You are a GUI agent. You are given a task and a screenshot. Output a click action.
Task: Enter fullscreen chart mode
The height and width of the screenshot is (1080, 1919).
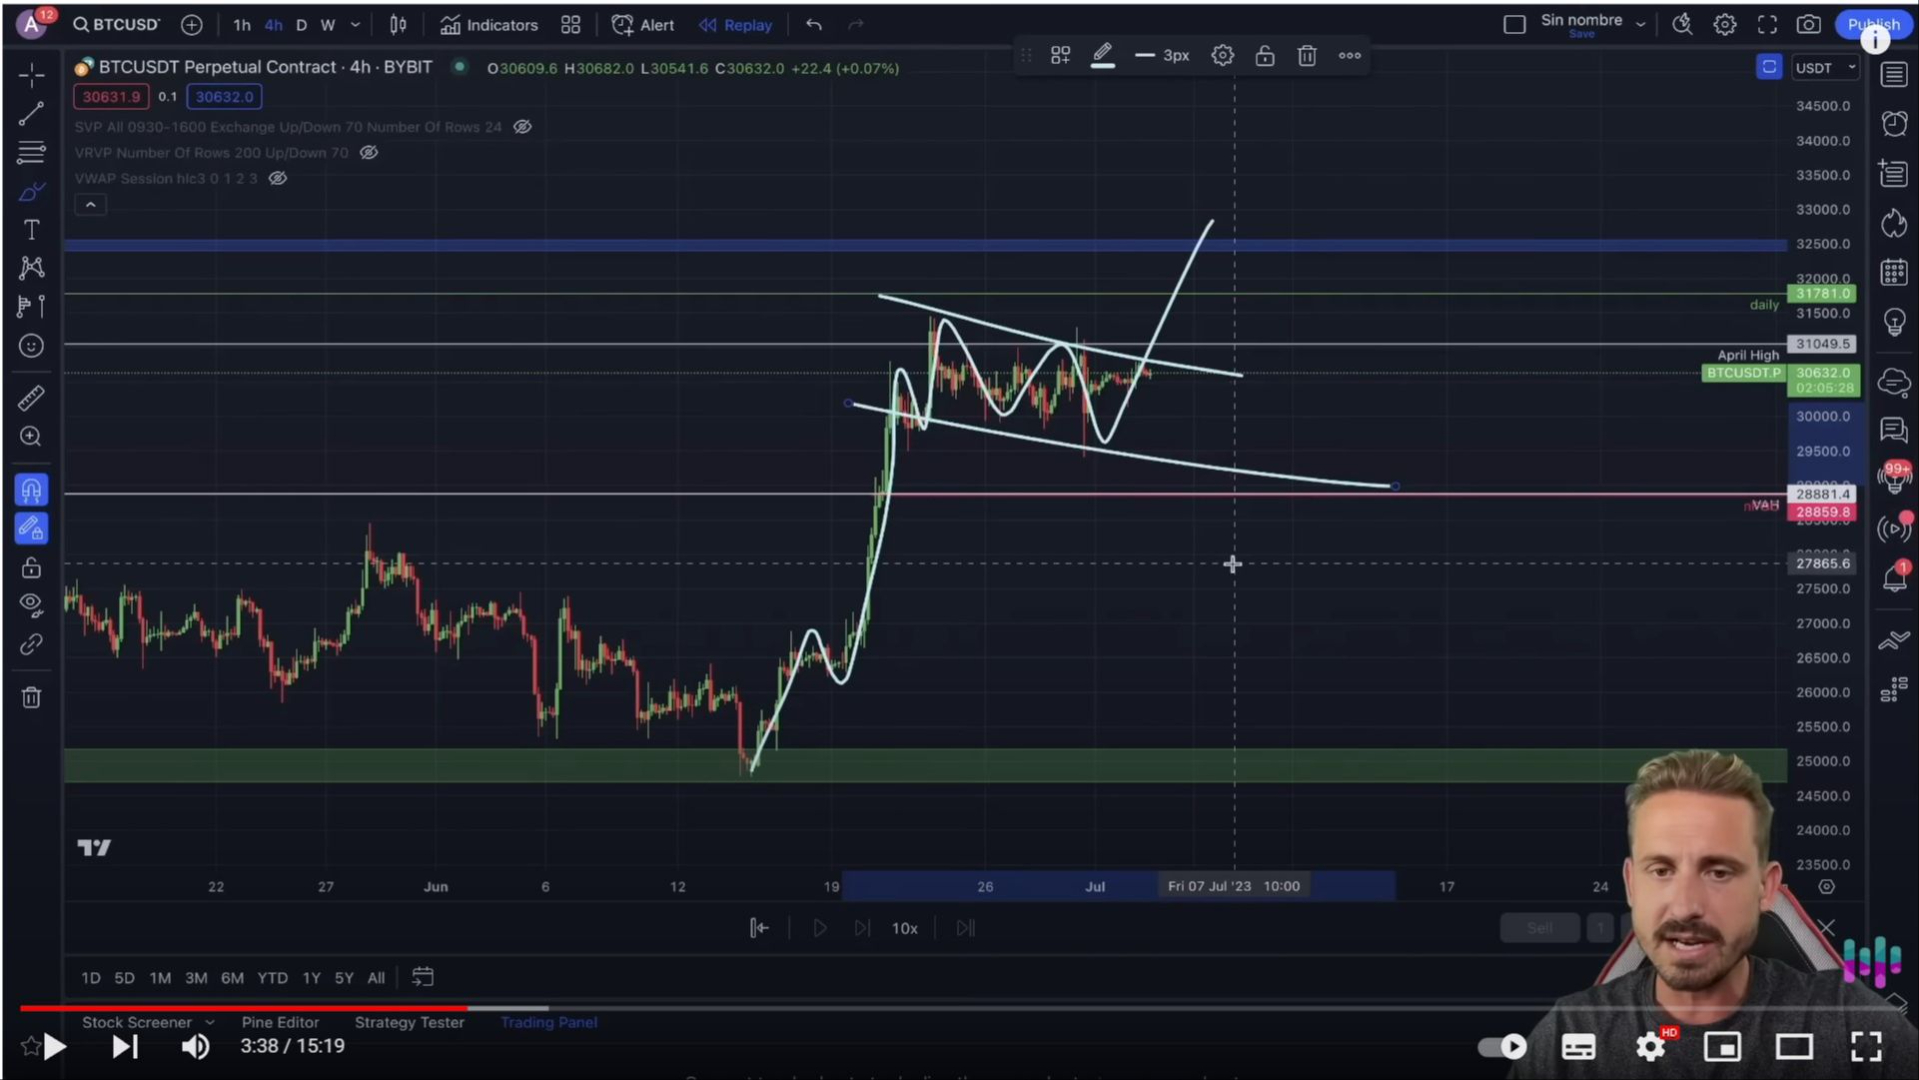click(1767, 25)
